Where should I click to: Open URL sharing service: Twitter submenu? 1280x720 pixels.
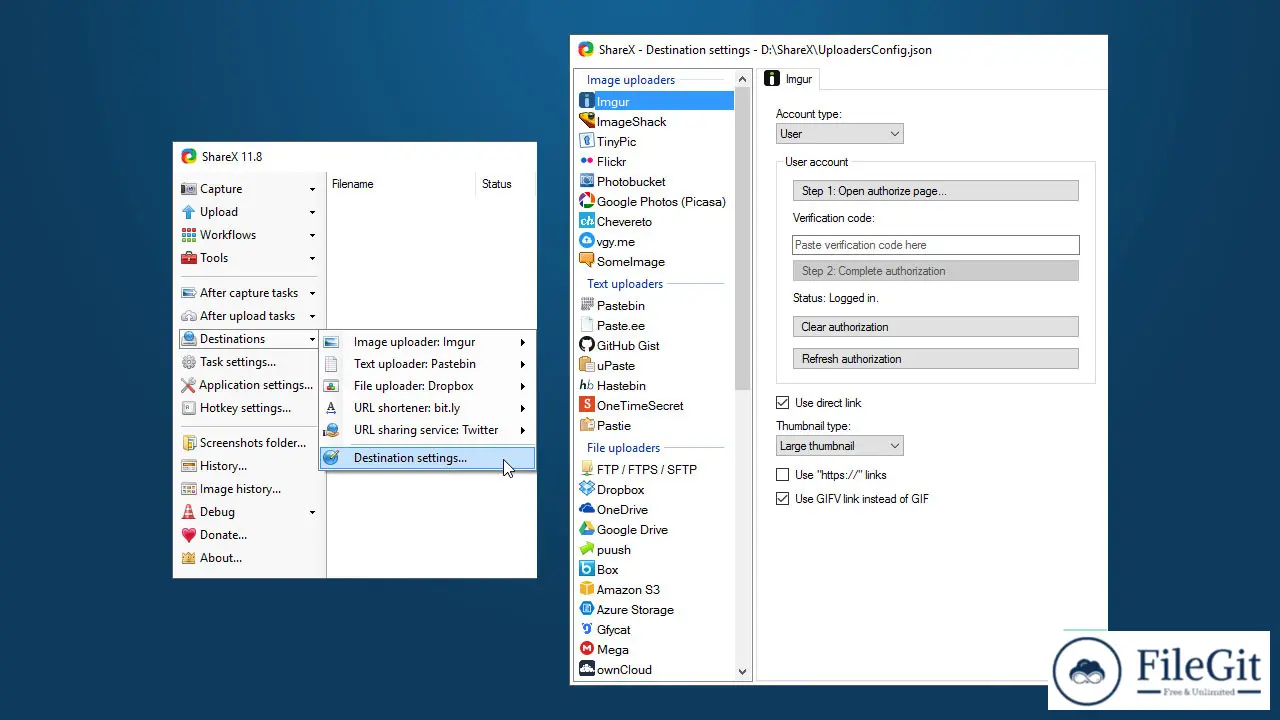pos(427,430)
